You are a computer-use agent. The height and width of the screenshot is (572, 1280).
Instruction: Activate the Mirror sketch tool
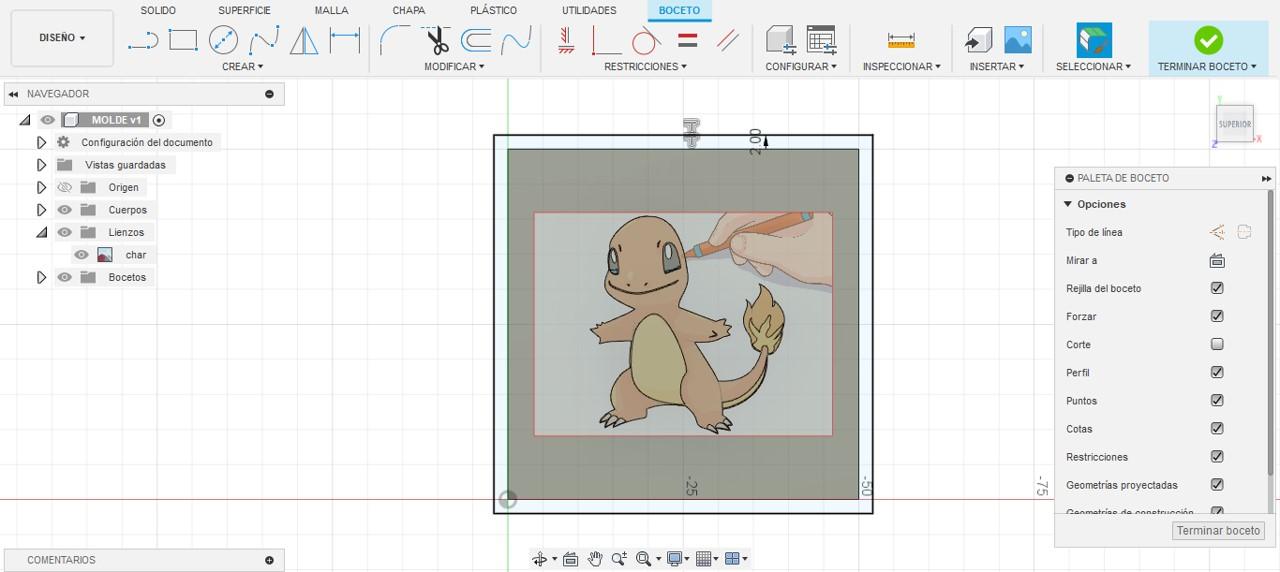(x=304, y=40)
